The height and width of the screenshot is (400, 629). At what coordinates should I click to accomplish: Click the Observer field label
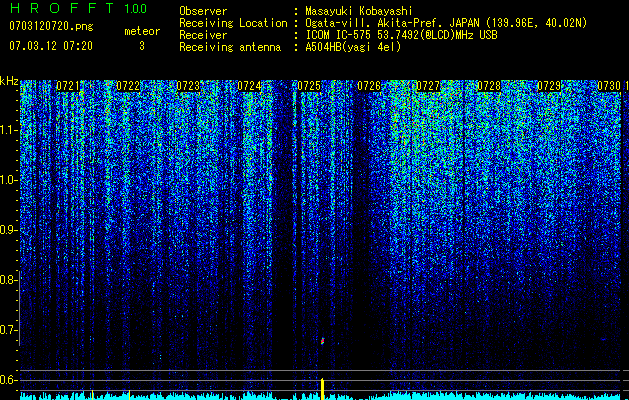point(203,11)
